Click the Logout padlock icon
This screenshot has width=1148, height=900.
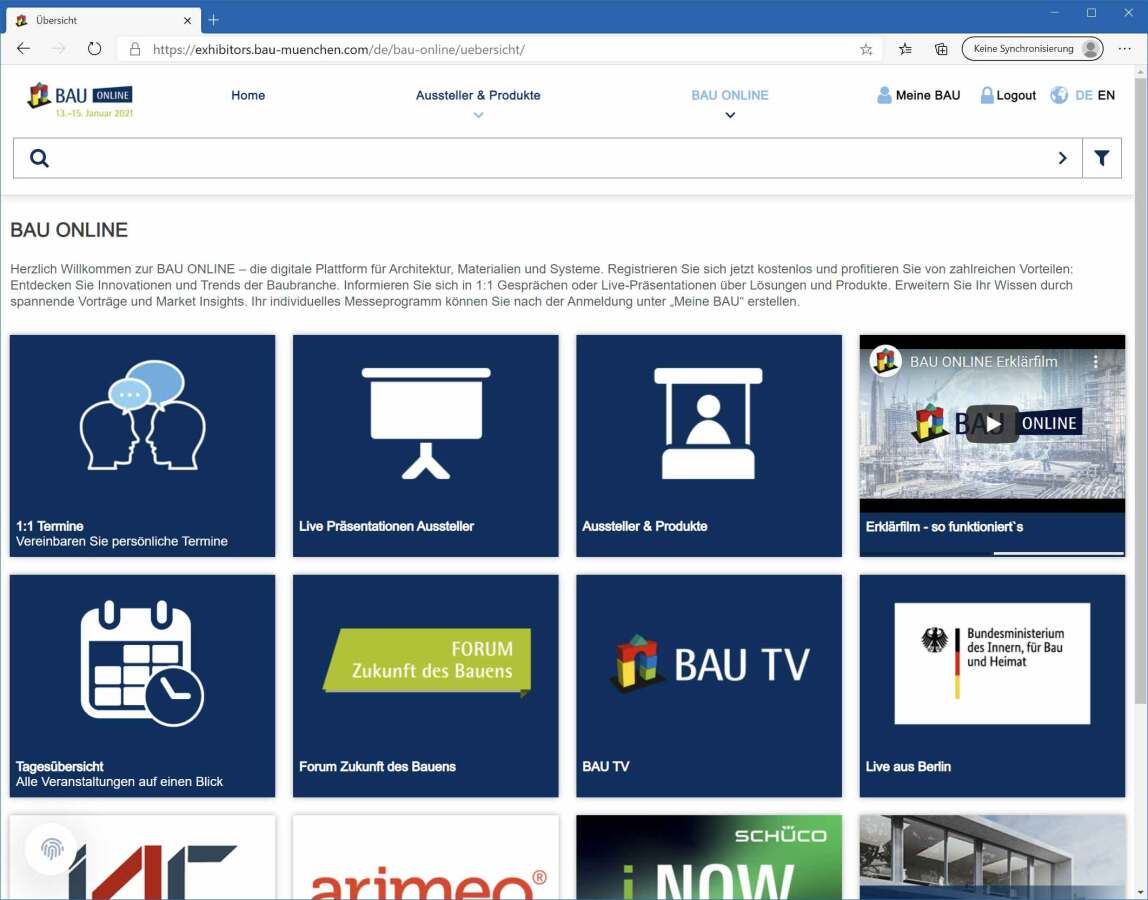987,95
